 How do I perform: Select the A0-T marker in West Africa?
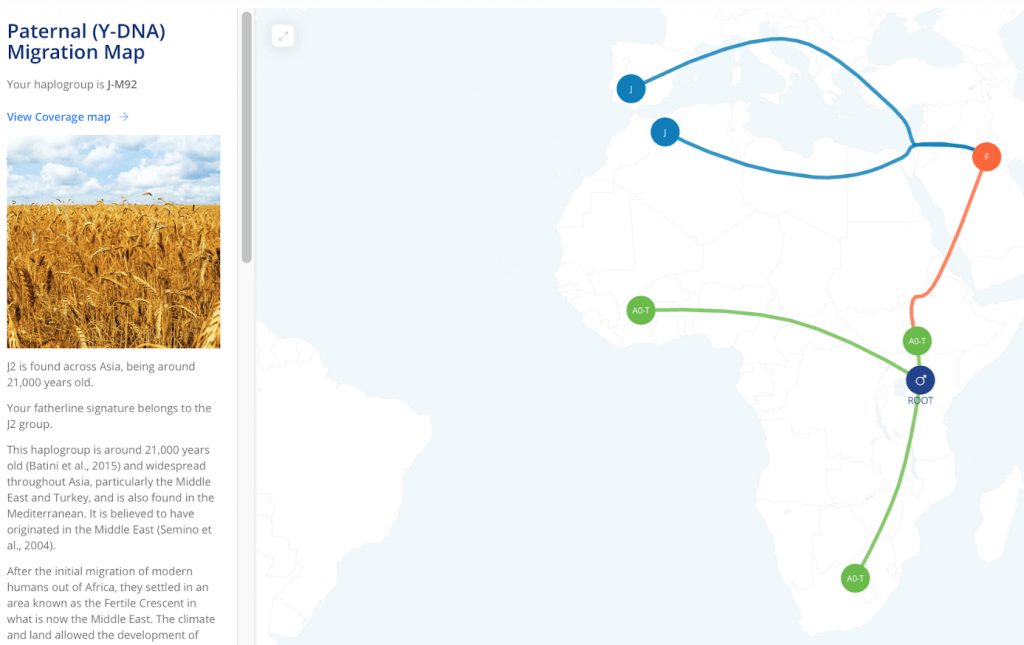[640, 311]
